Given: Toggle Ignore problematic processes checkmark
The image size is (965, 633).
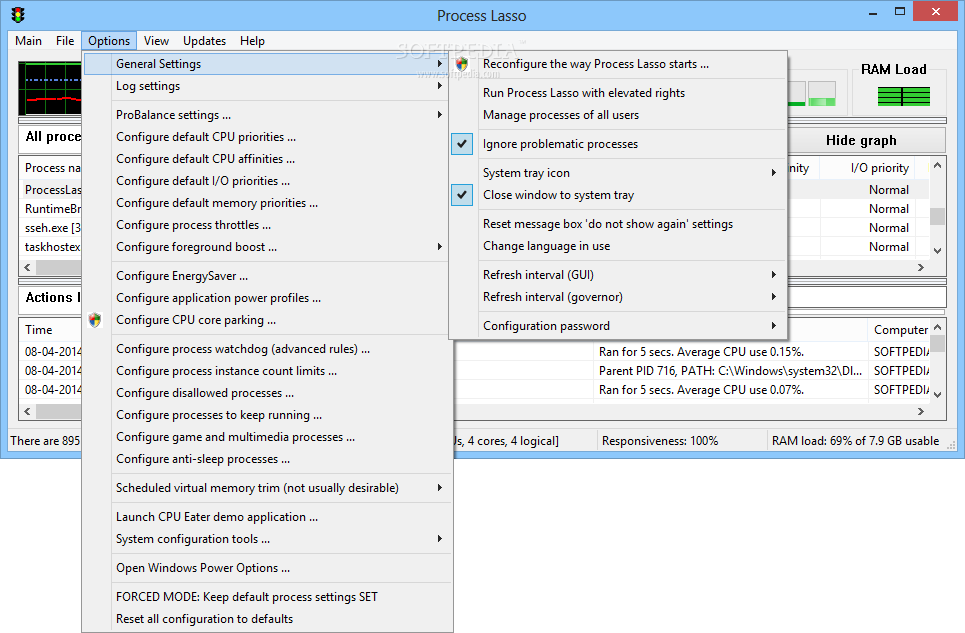Looking at the screenshot, I should (x=462, y=144).
